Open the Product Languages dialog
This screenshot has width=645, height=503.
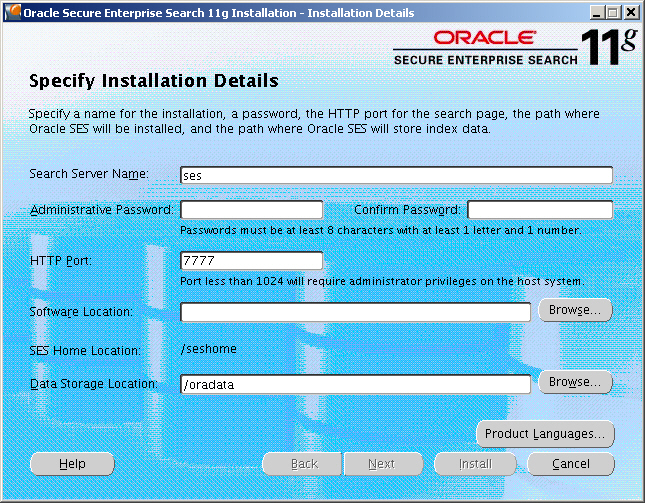click(545, 434)
